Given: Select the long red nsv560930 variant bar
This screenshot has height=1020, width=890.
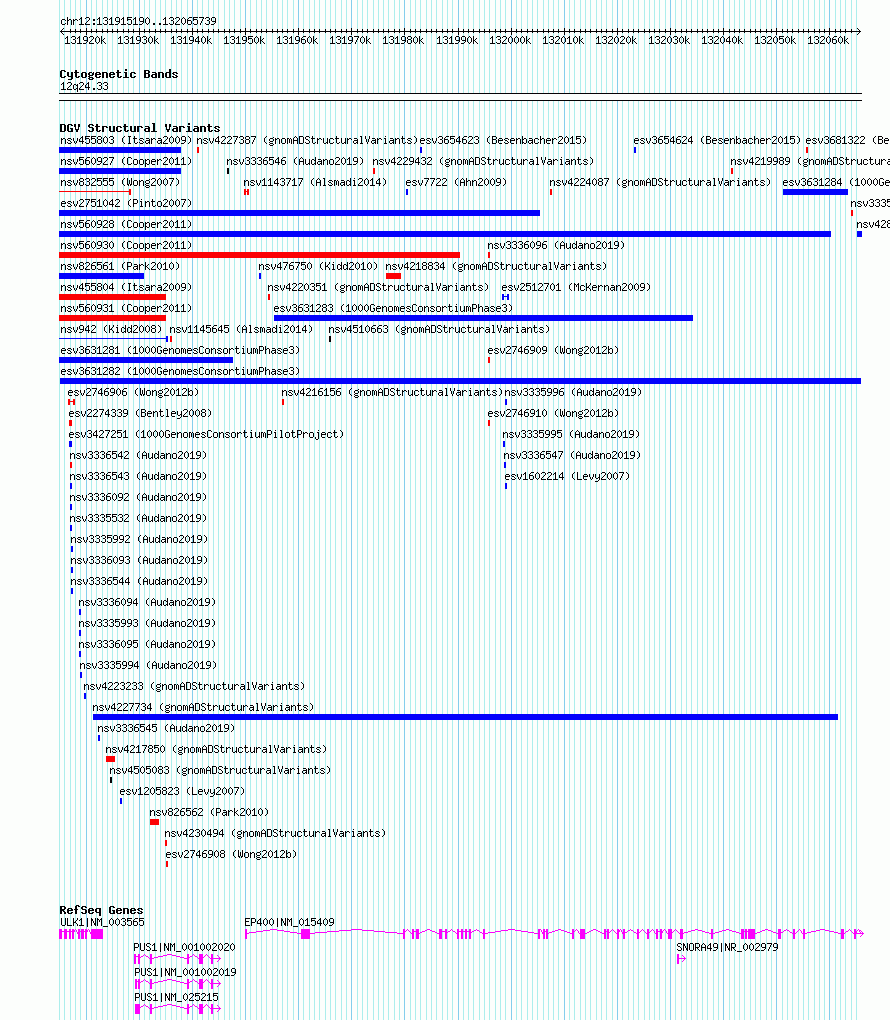Looking at the screenshot, I should 260,255.
